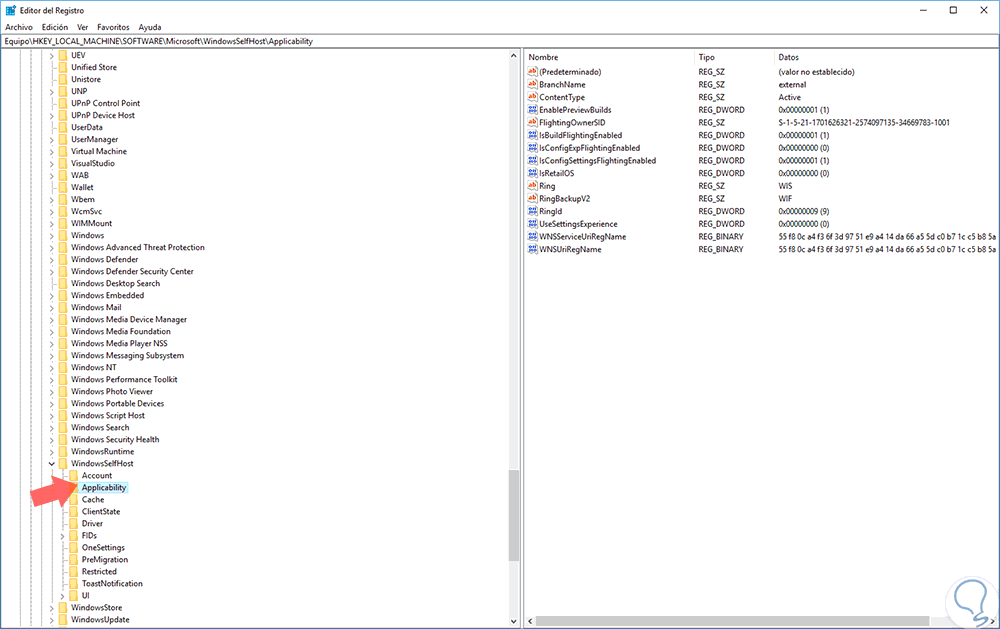Click the DWORD icon of IsBuildFlightingEnabled
The image size is (1000, 629).
pyautogui.click(x=533, y=135)
